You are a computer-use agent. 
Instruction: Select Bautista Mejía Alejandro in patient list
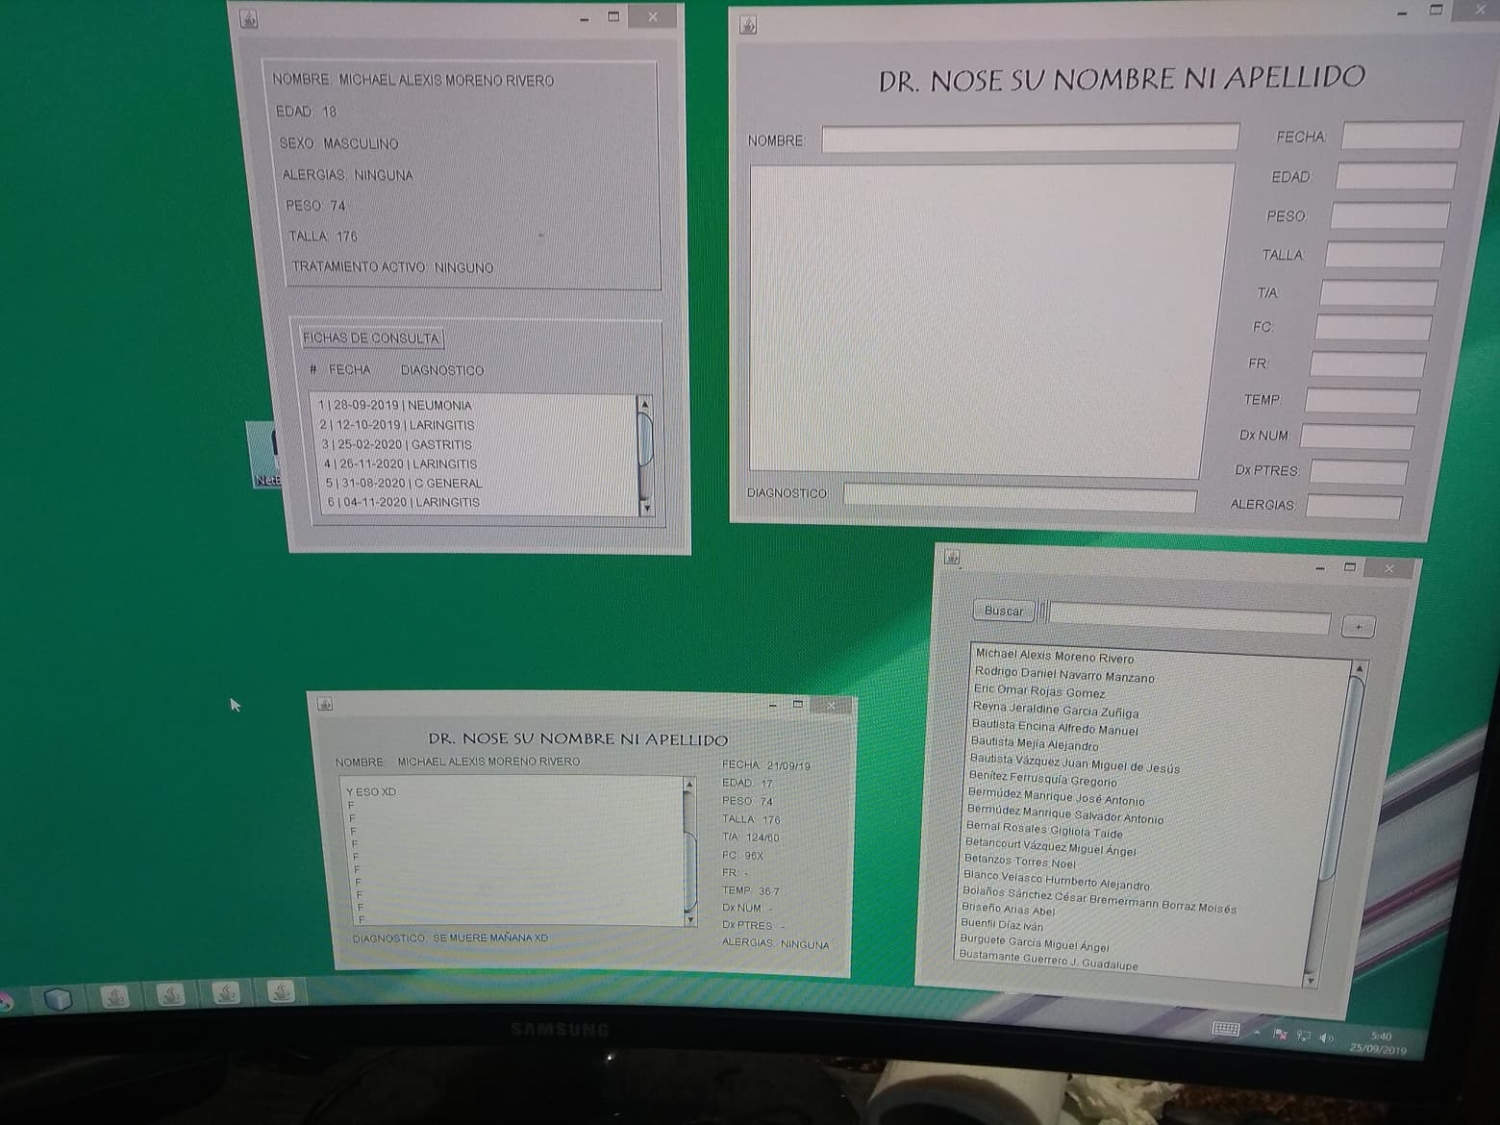pos(1034,743)
